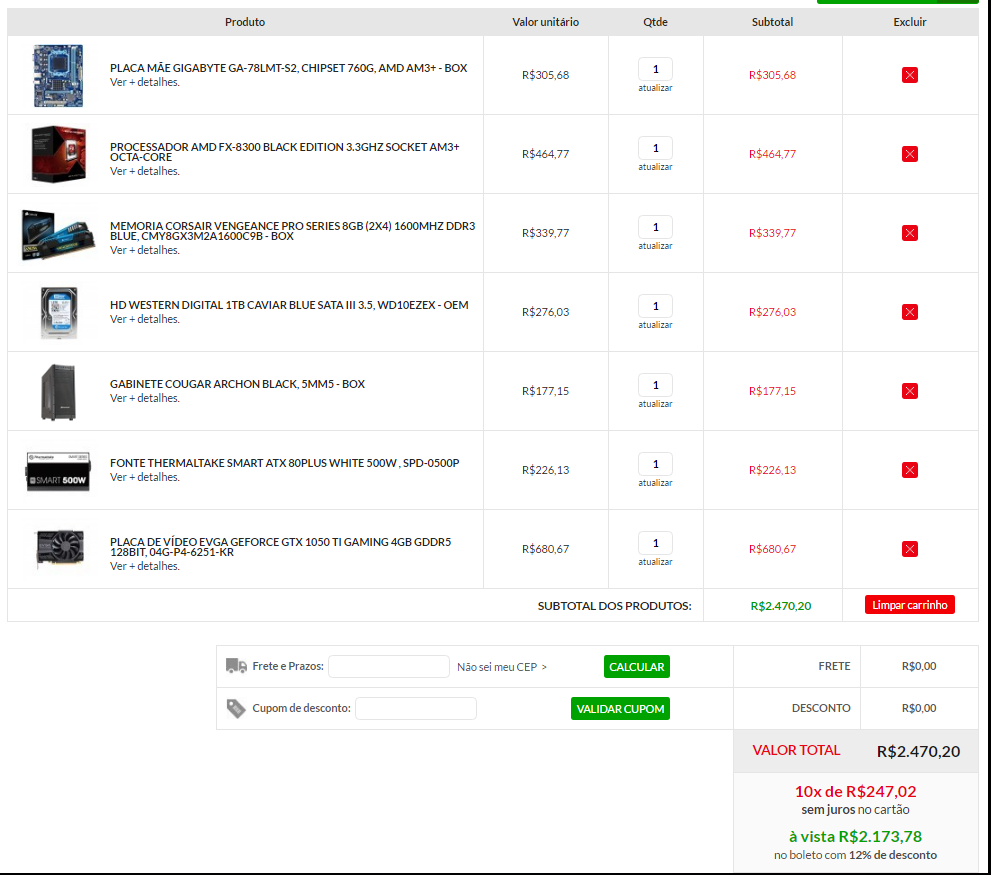Open the Thermaltake Smart 500W image
991x875 pixels.
pos(58,471)
